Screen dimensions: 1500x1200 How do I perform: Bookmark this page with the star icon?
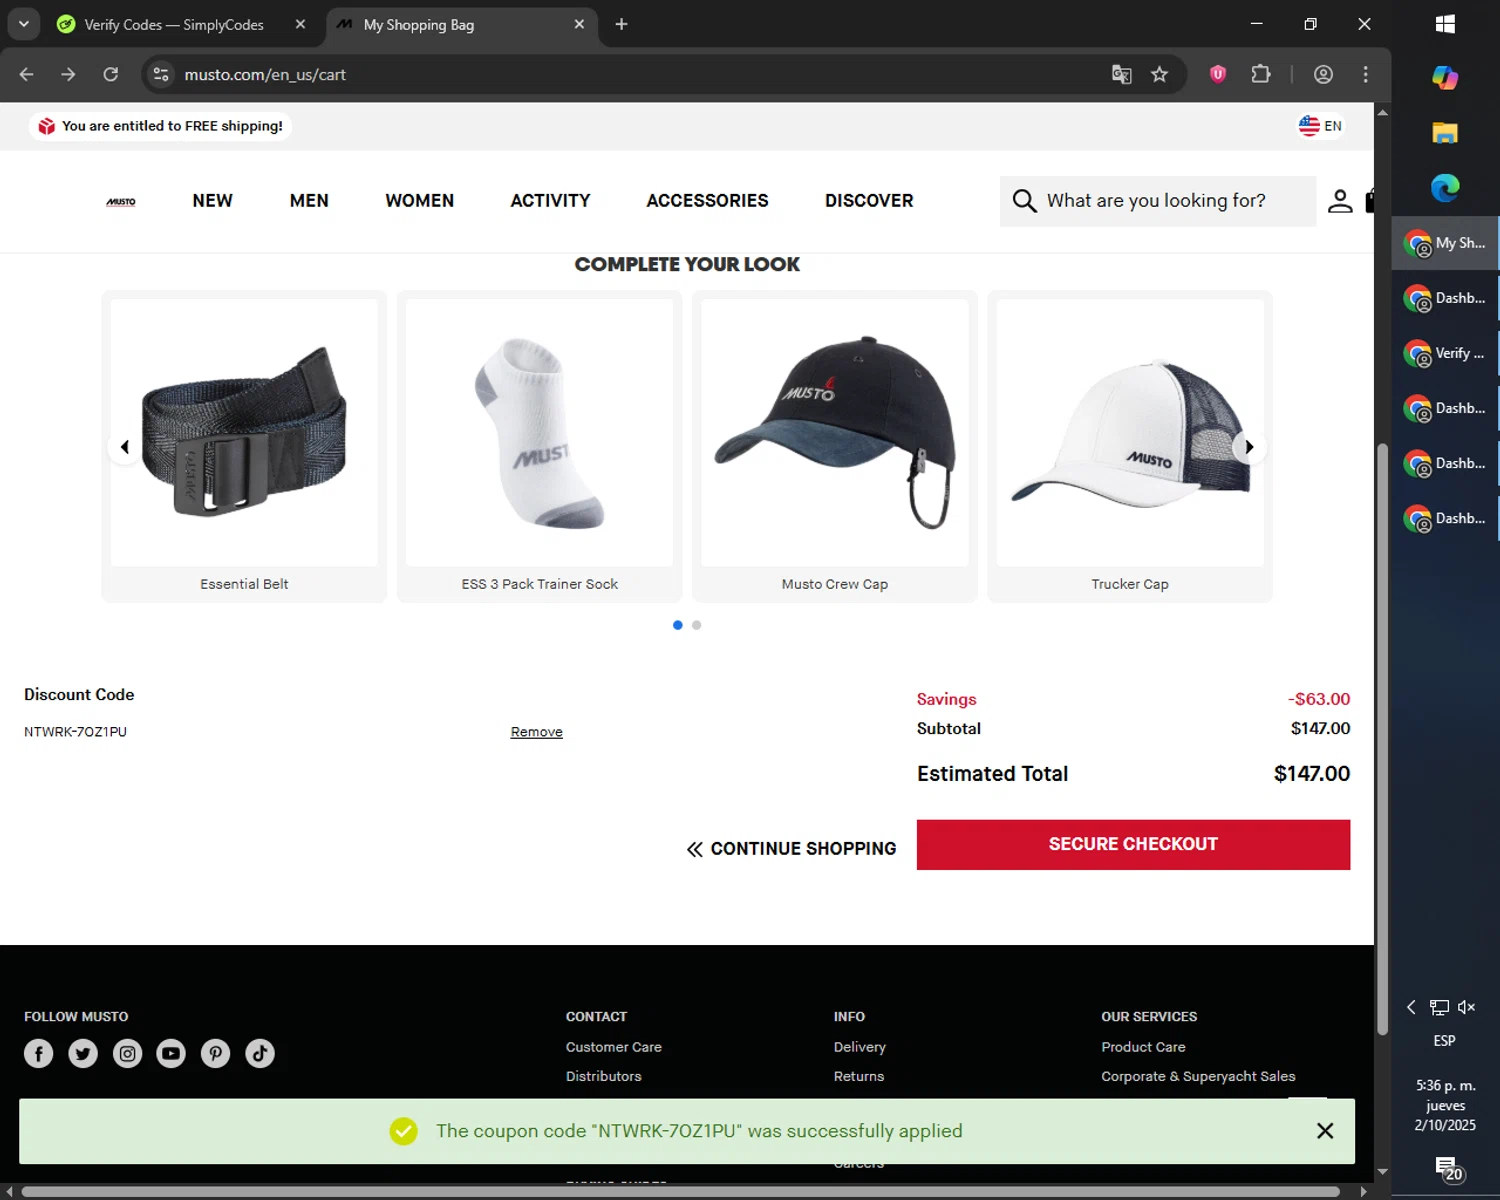[x=1159, y=74]
